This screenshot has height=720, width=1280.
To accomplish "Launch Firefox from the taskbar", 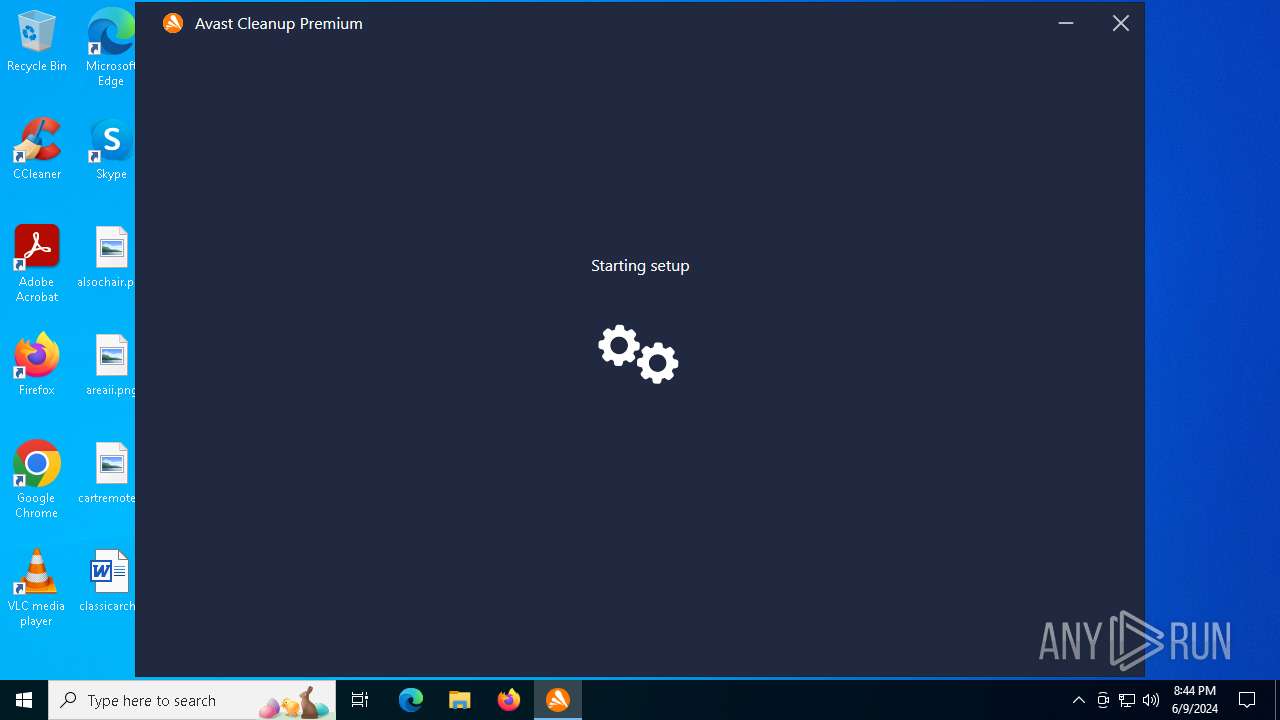I will pos(509,700).
